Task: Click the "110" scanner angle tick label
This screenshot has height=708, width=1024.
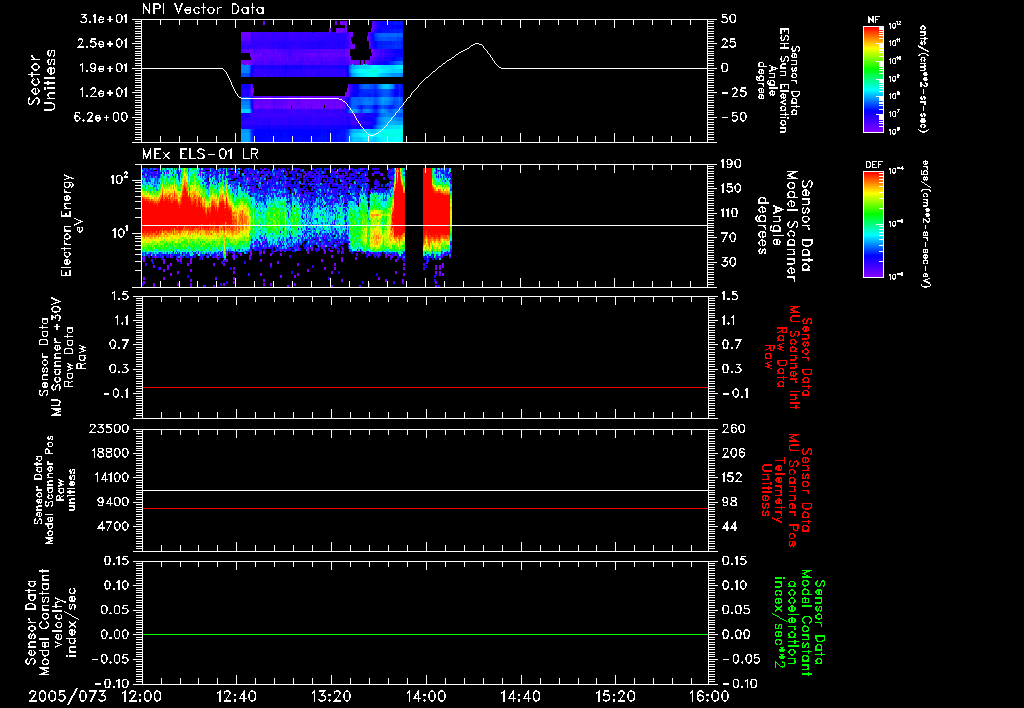Action: coord(731,213)
